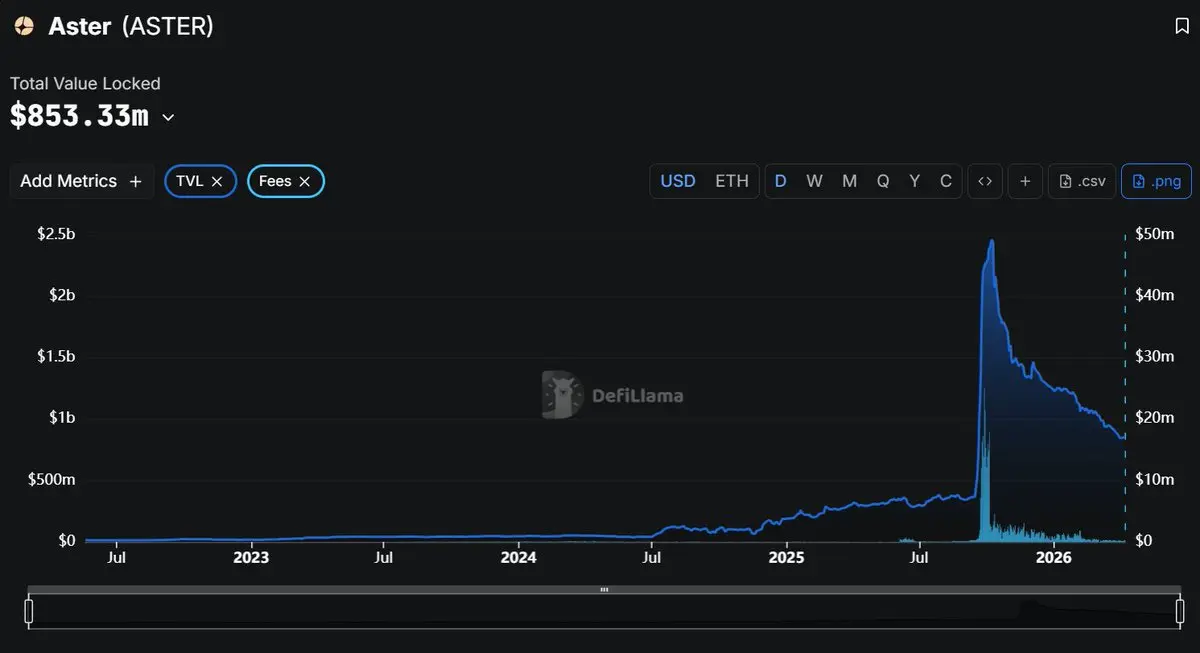Click left handle of range slider
The width and height of the screenshot is (1200, 653).
30,611
